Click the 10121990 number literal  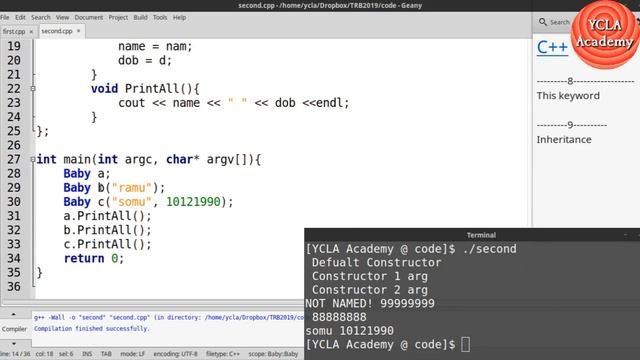[x=193, y=202]
